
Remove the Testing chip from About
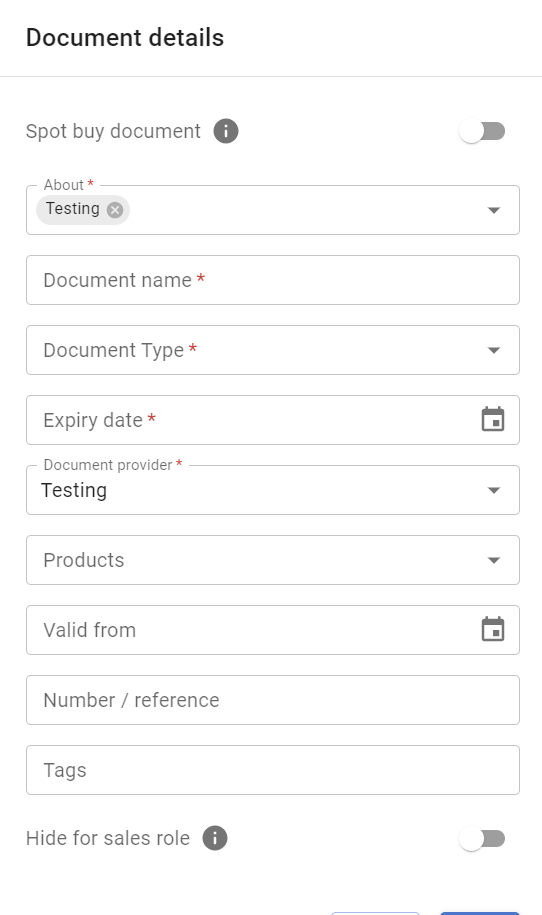click(x=115, y=209)
